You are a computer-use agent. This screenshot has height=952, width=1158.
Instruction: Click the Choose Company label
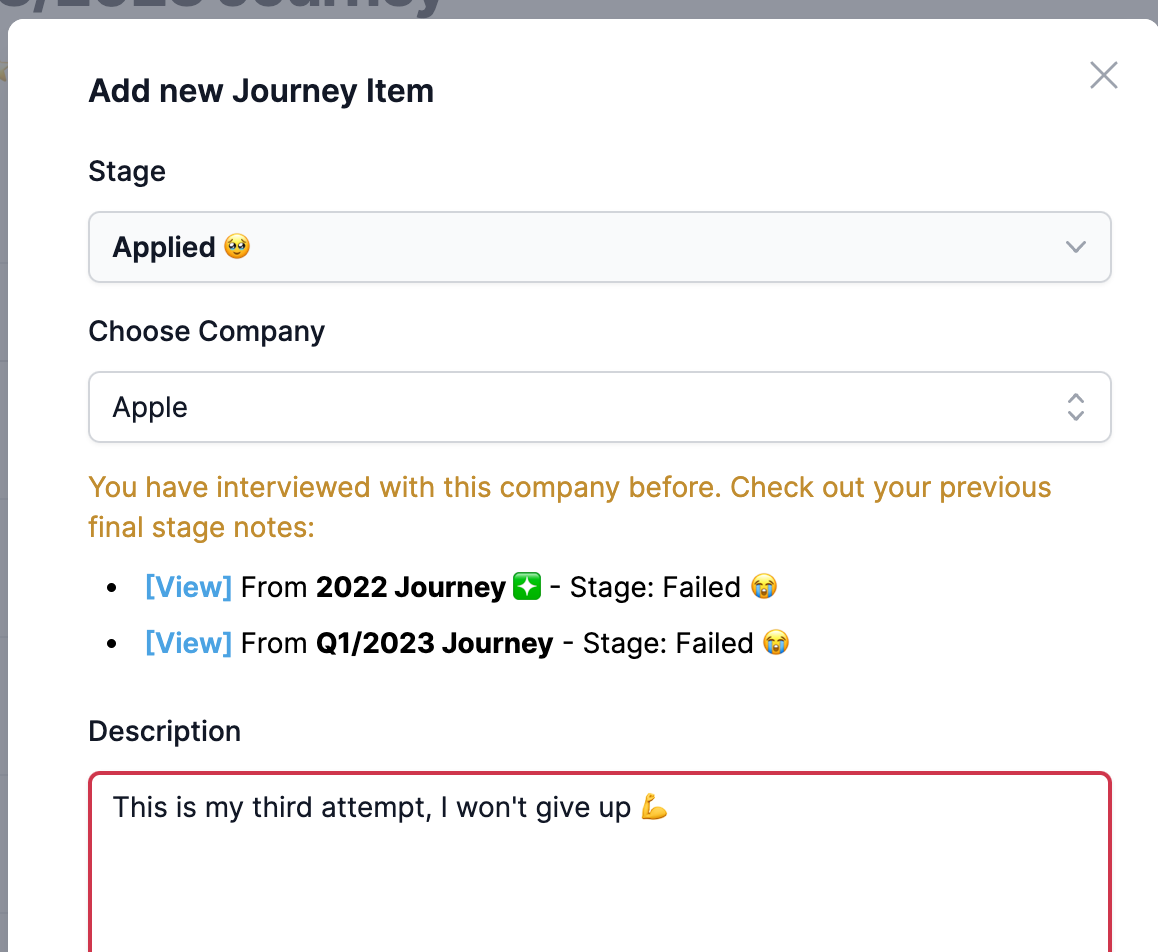point(207,332)
